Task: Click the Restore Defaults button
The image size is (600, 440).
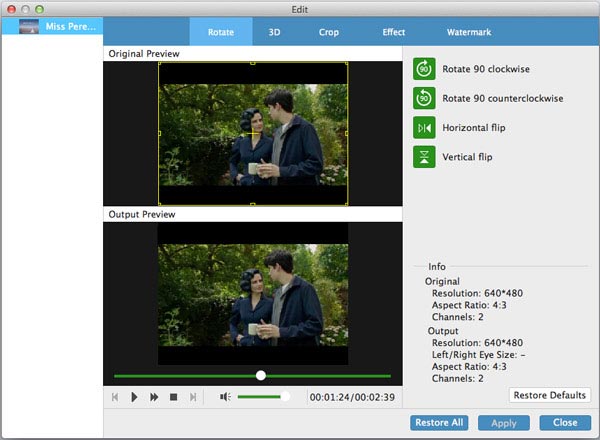Action: (549, 395)
